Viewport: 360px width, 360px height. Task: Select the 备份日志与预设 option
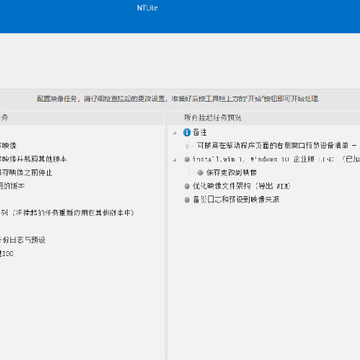click(x=23, y=240)
